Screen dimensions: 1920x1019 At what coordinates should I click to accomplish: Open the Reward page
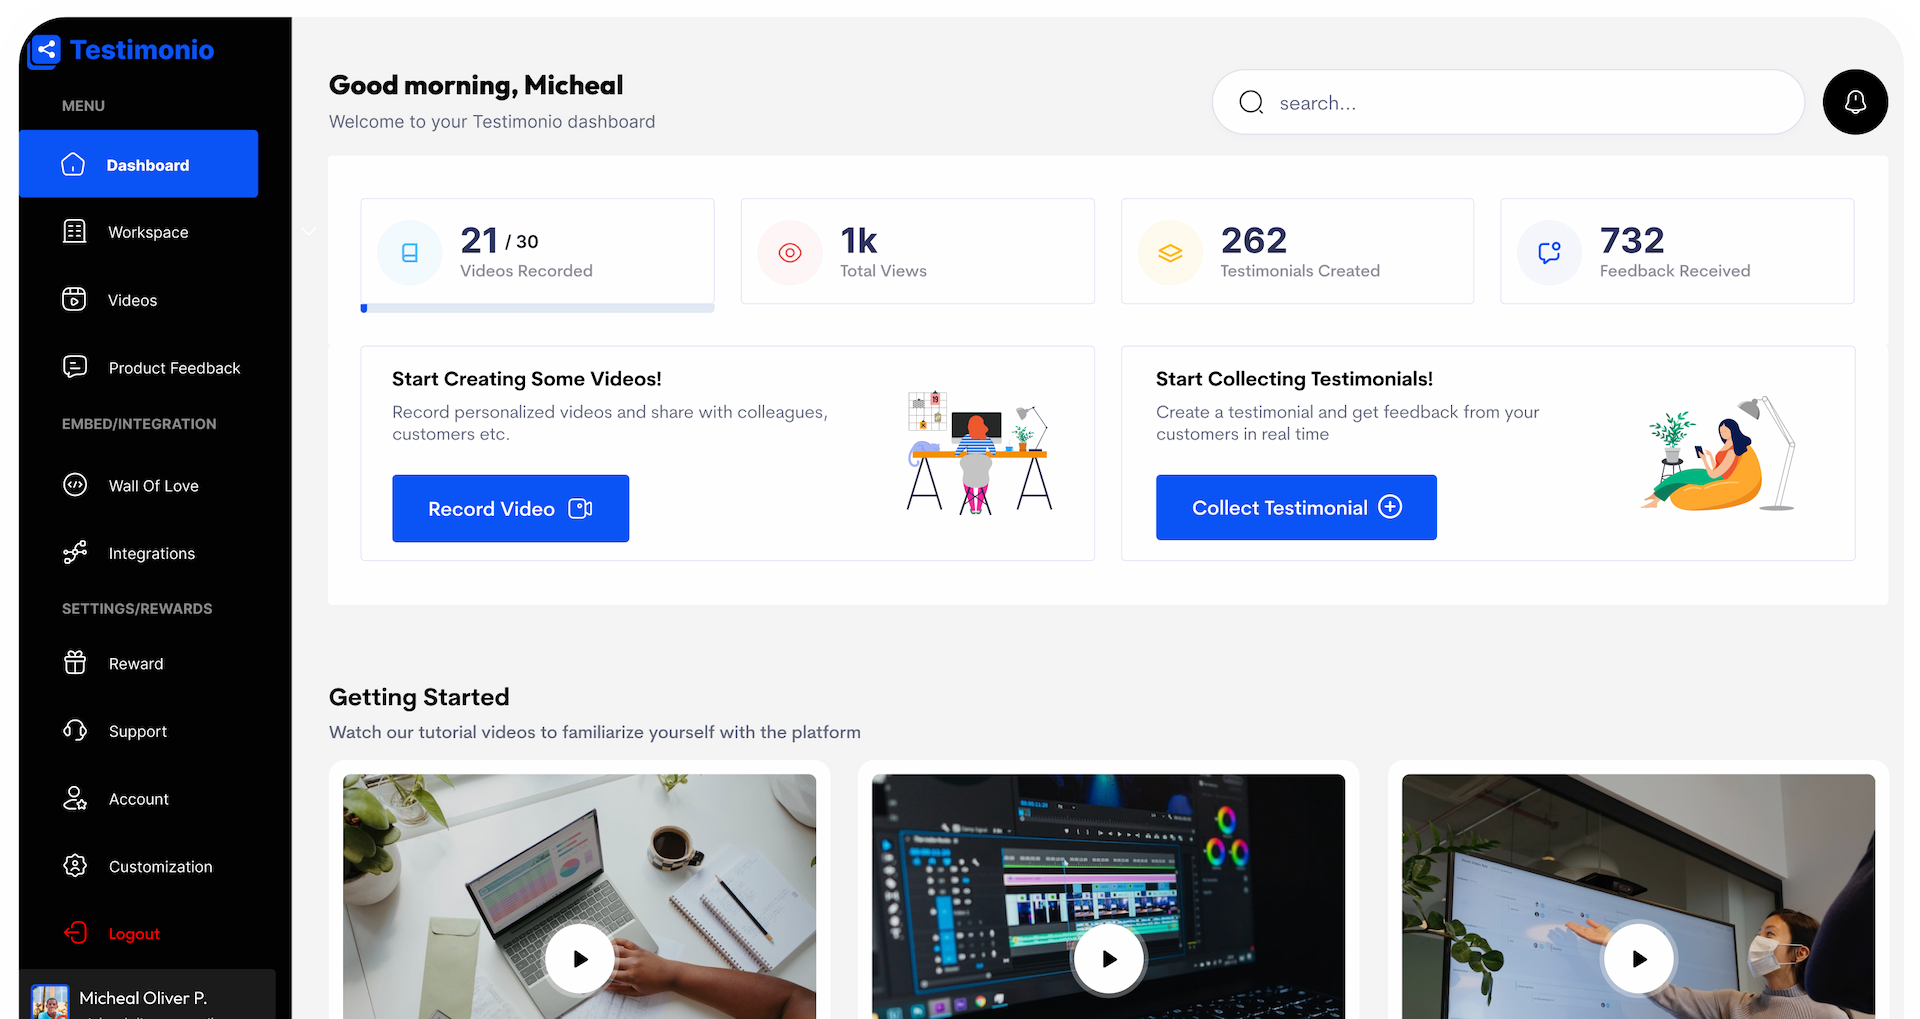pos(138,664)
